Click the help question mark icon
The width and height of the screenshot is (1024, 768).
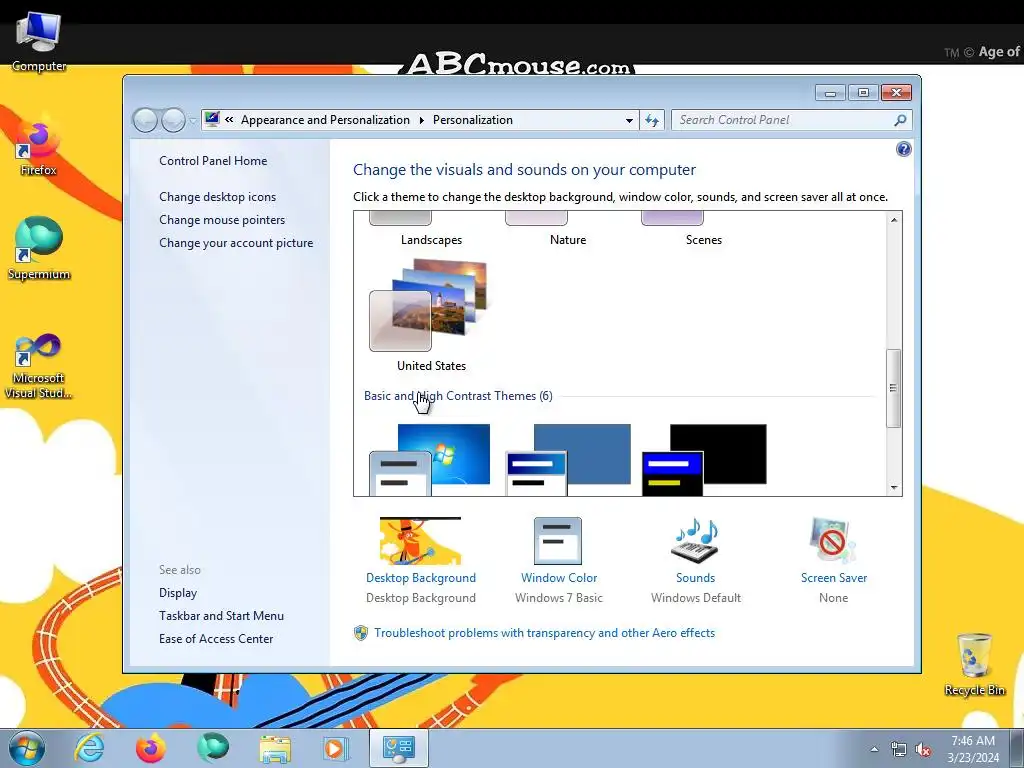point(903,150)
